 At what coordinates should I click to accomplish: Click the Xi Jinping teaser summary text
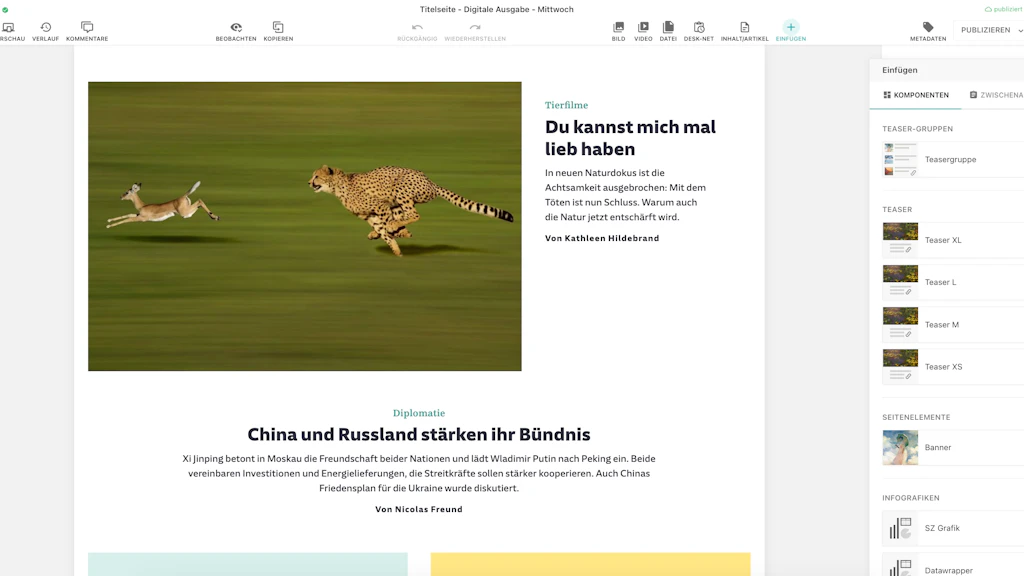tap(419, 473)
